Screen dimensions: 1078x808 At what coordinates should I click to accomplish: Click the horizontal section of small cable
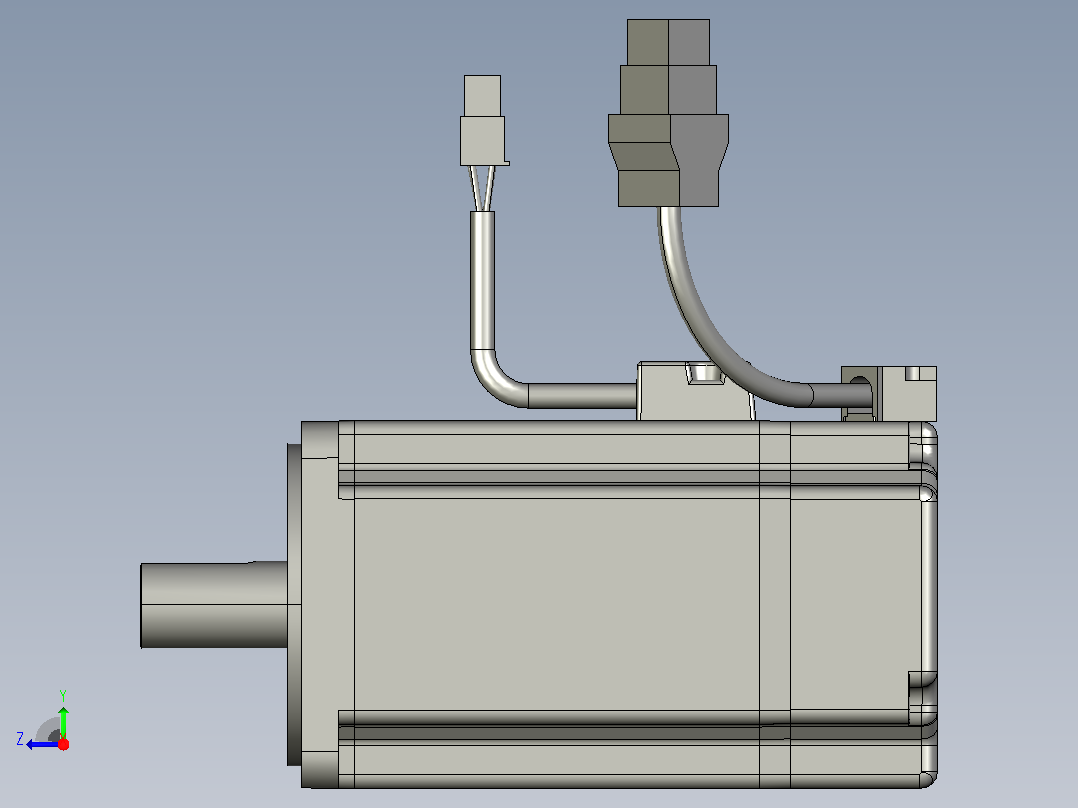582,395
